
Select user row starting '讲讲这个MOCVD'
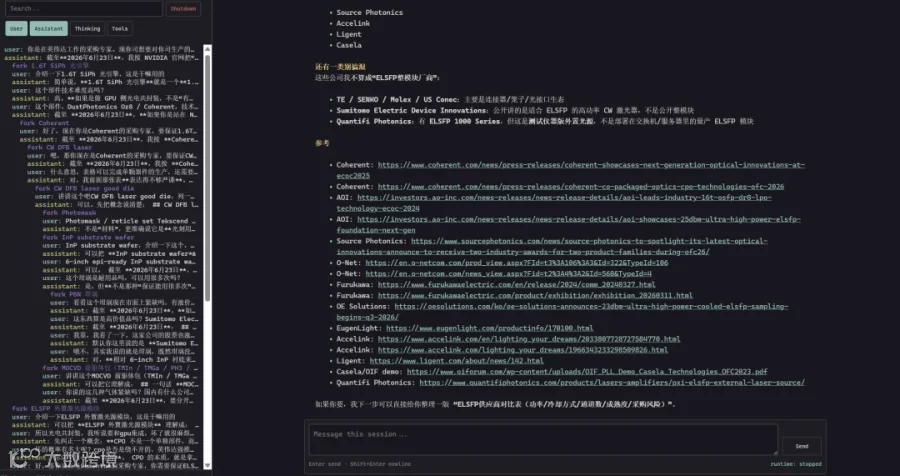119,376
